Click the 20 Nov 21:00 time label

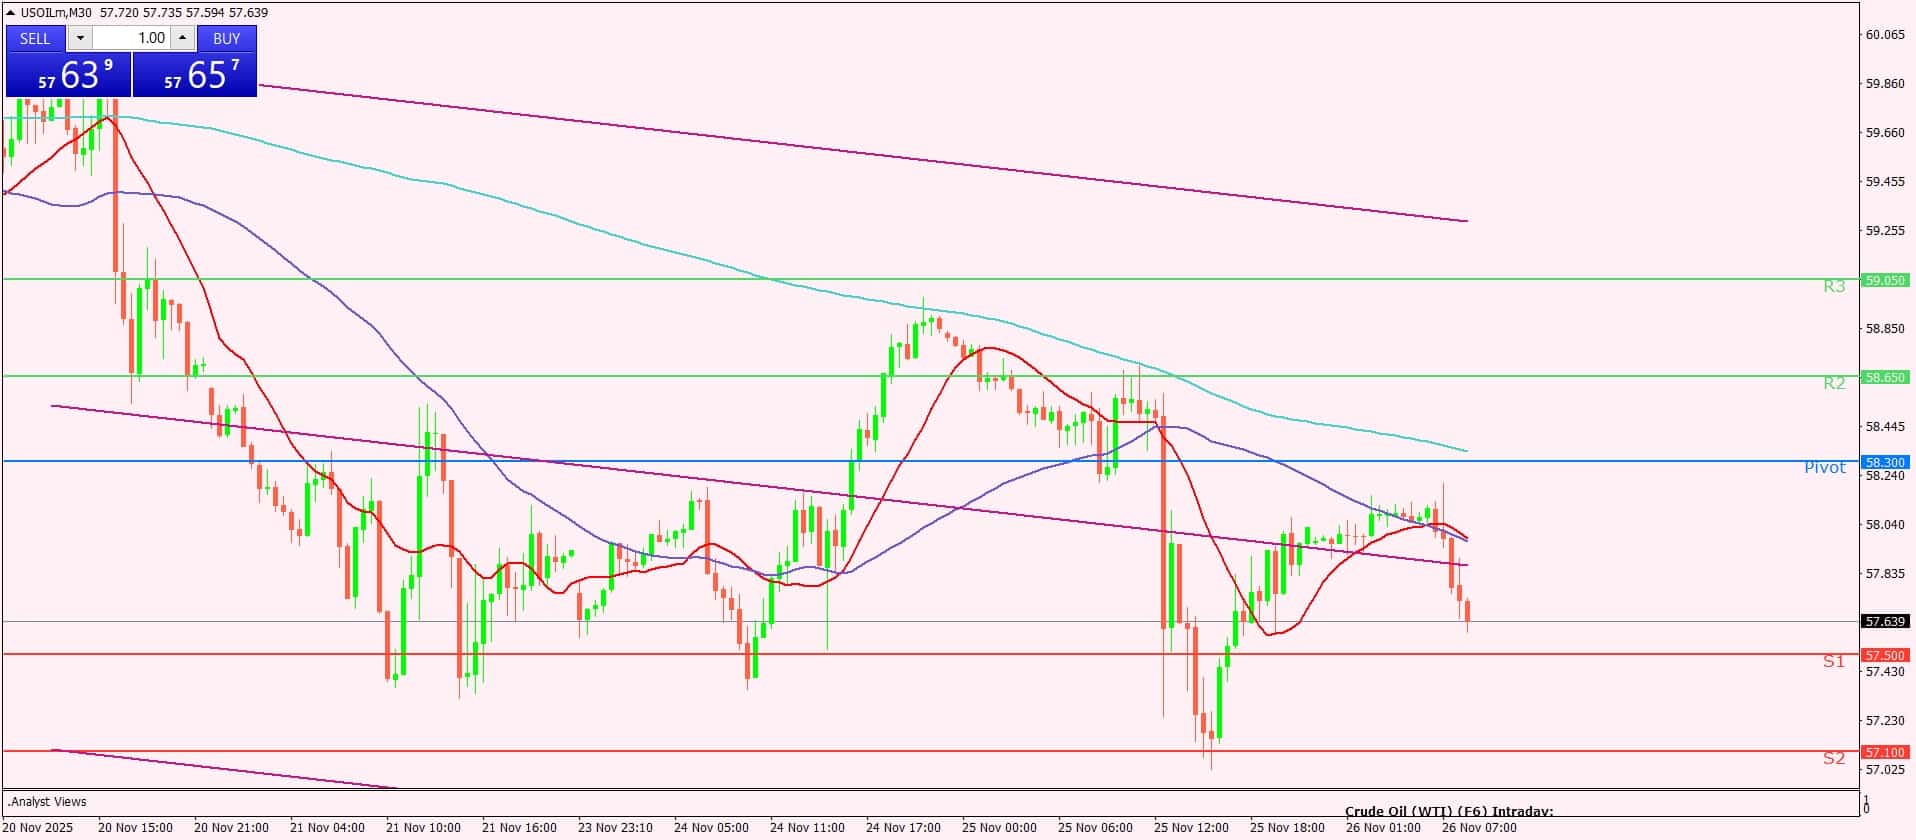click(231, 828)
